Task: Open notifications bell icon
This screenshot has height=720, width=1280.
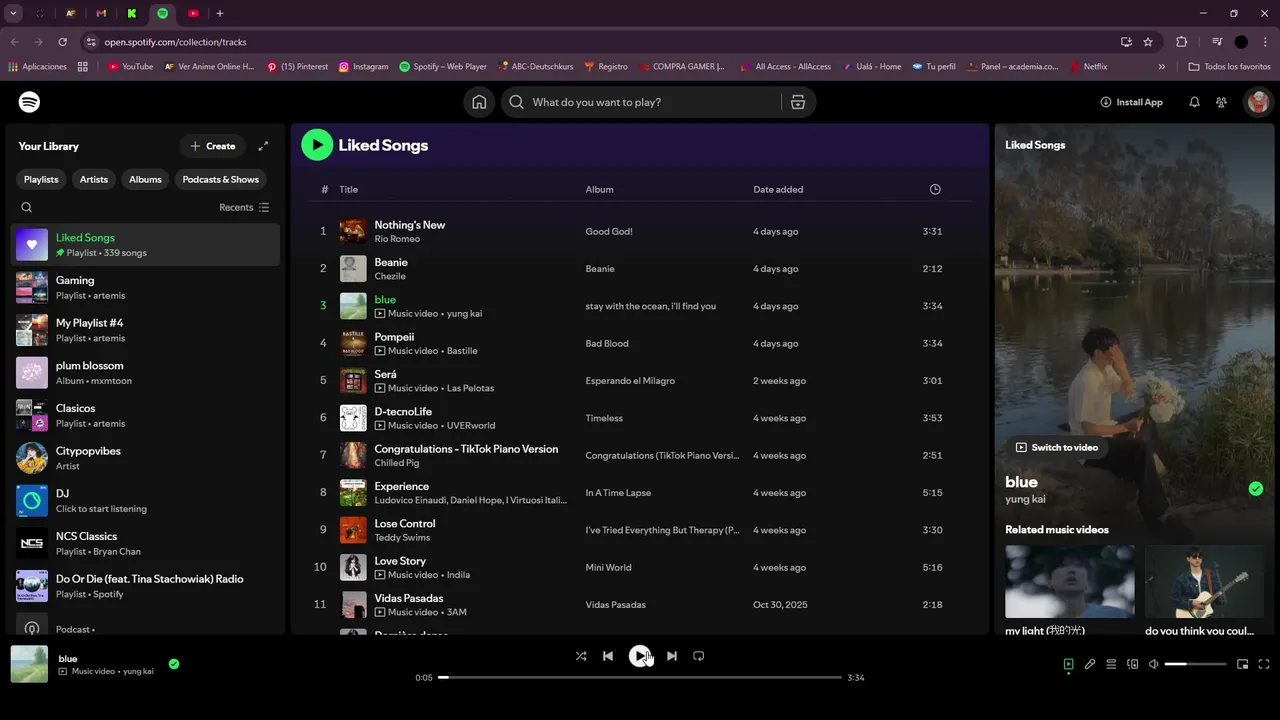Action: [1194, 102]
